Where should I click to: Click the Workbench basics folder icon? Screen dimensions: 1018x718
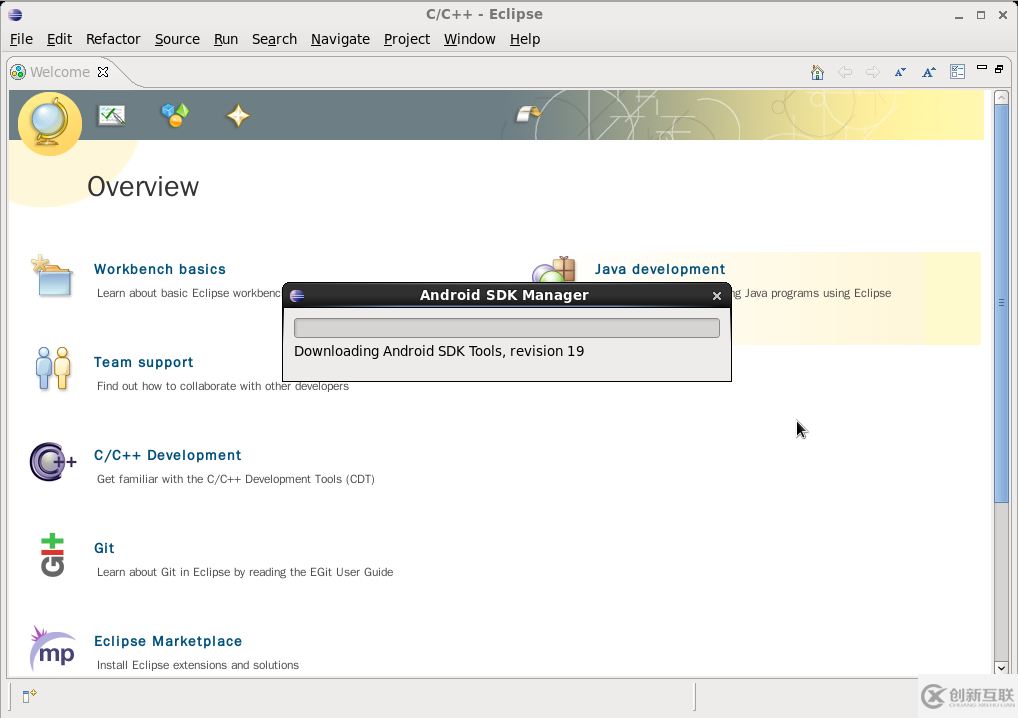[51, 276]
